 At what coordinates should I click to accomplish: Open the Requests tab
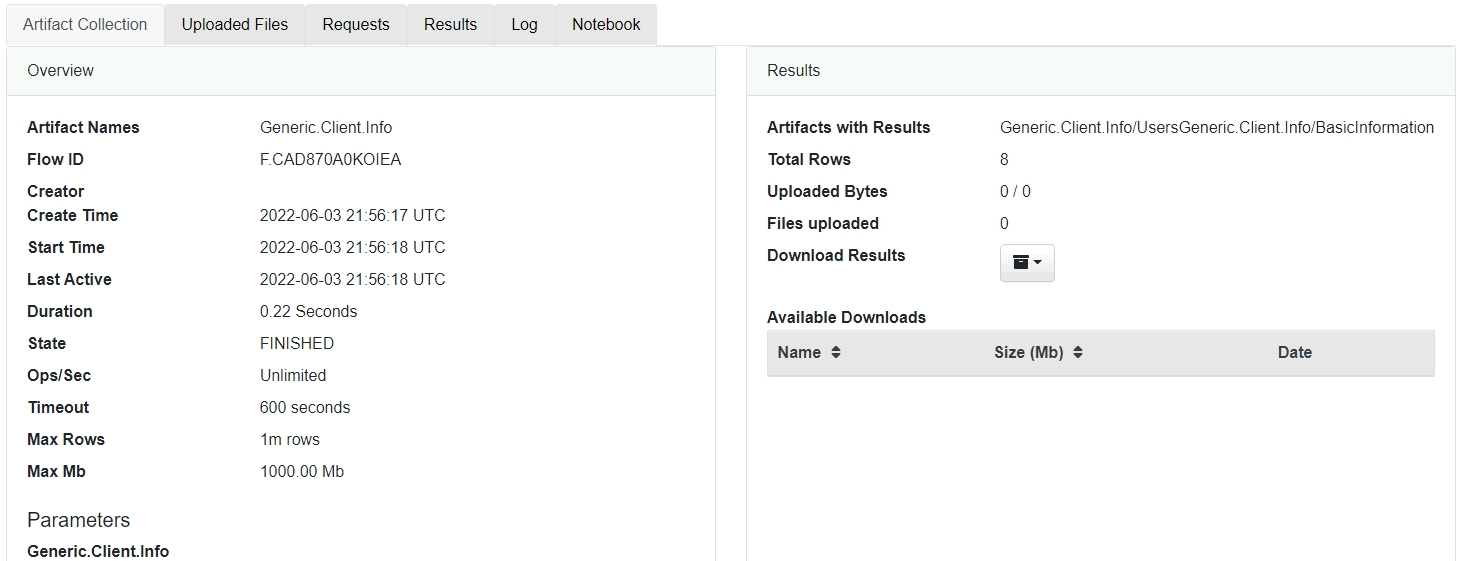click(x=356, y=25)
